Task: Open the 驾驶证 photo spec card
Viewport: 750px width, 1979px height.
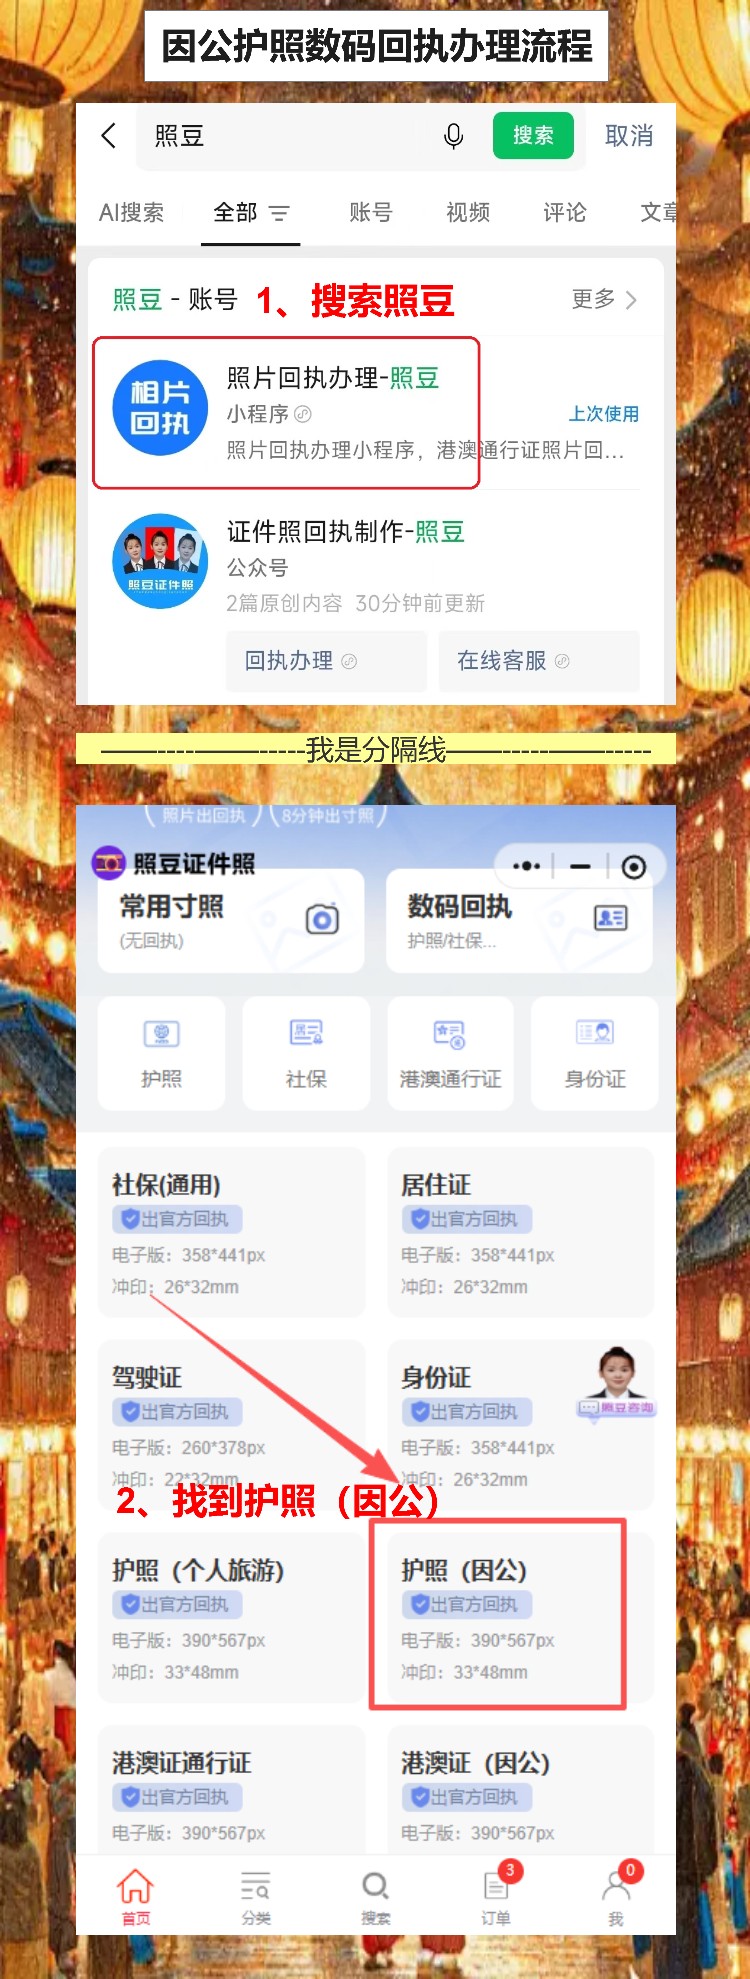Action: tap(231, 1424)
